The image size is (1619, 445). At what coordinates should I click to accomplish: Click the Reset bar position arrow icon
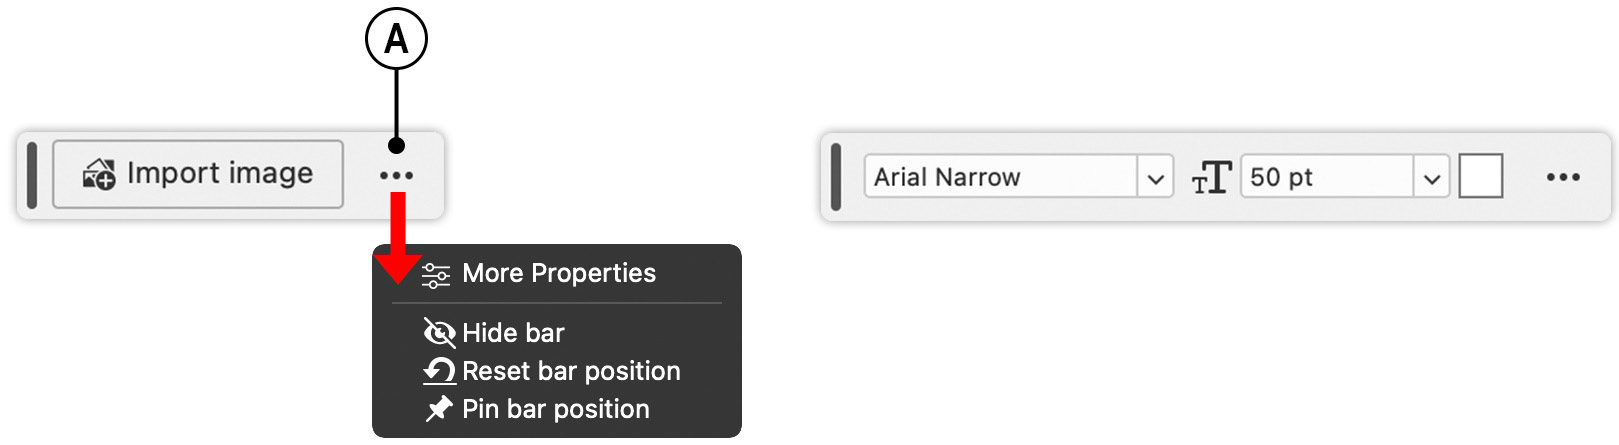click(x=439, y=371)
